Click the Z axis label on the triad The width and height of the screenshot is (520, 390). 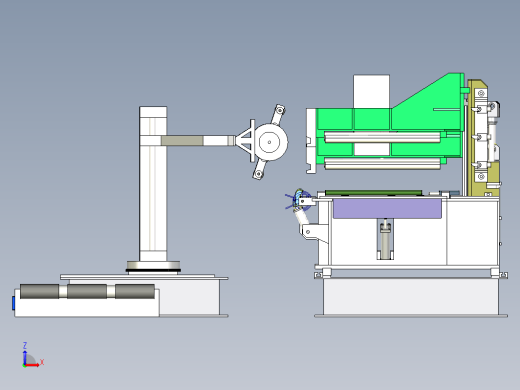tap(25, 345)
